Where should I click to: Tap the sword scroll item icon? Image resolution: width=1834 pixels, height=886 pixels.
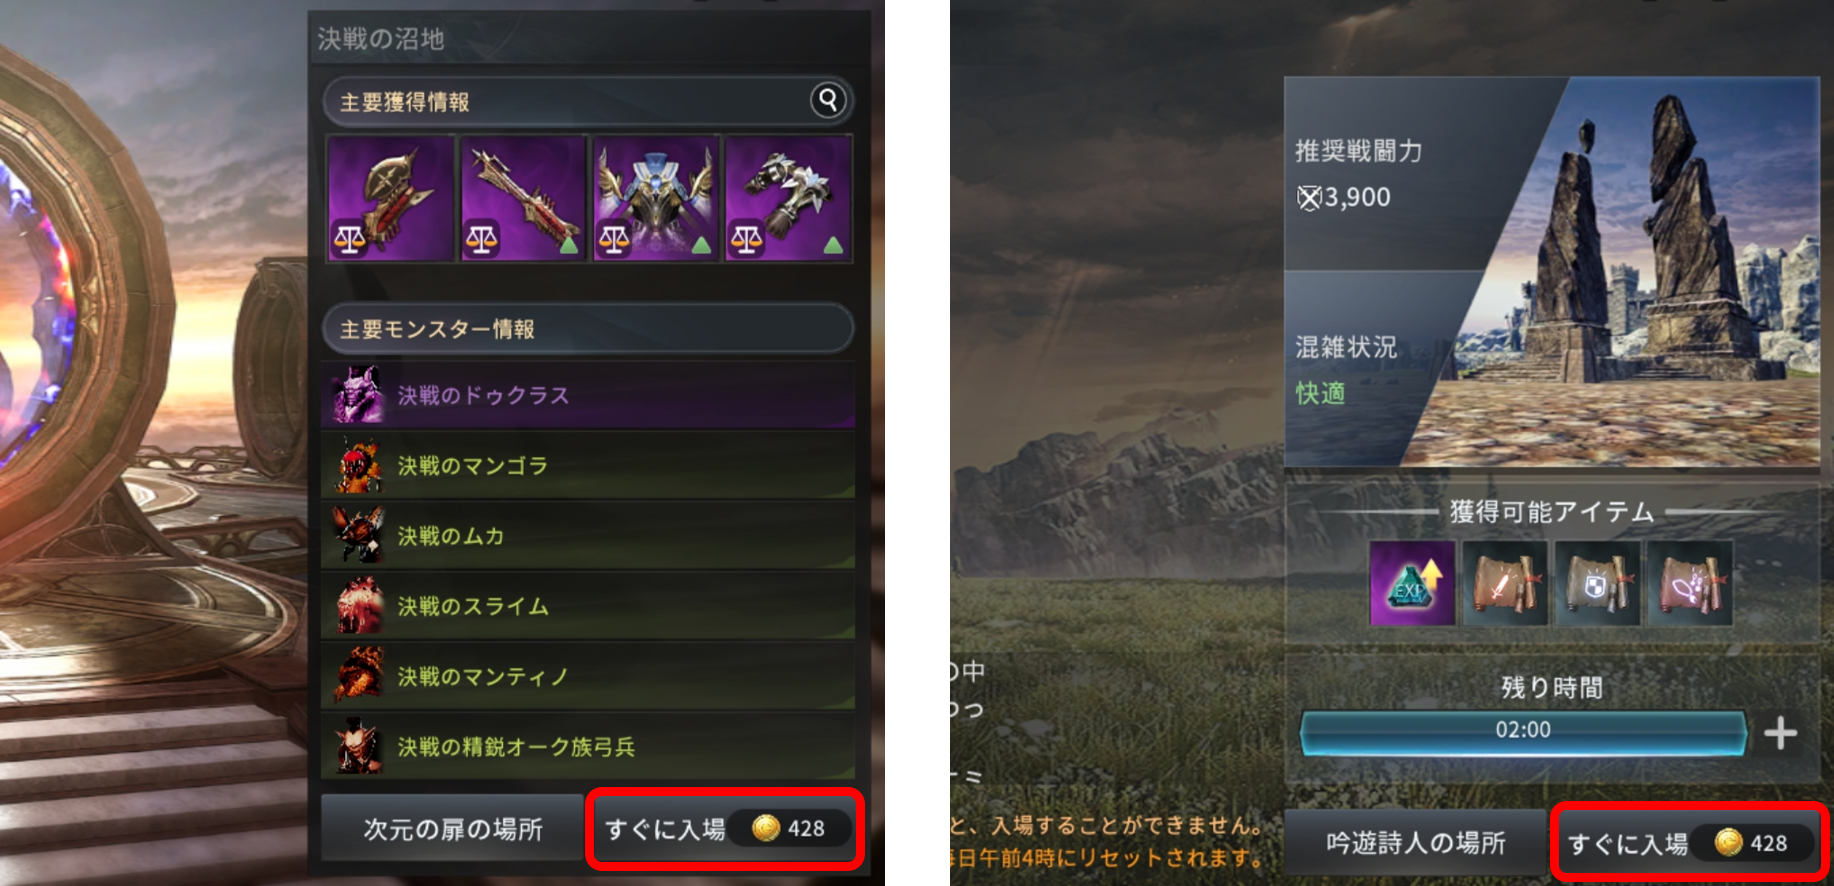pyautogui.click(x=1505, y=584)
